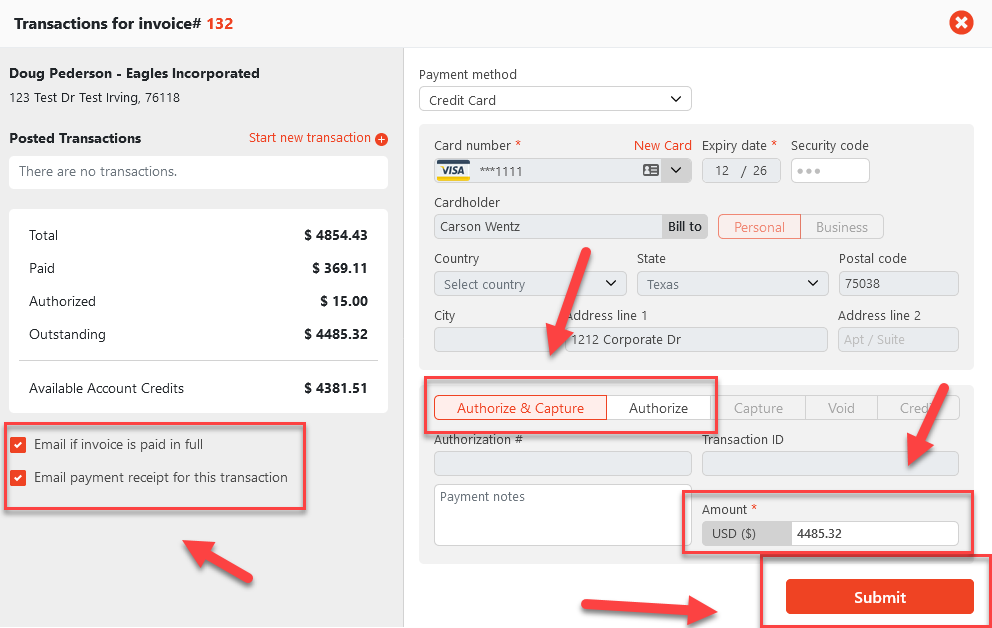Viewport: 992px width, 628px height.
Task: Select the Authorize & Capture tab
Action: (520, 408)
